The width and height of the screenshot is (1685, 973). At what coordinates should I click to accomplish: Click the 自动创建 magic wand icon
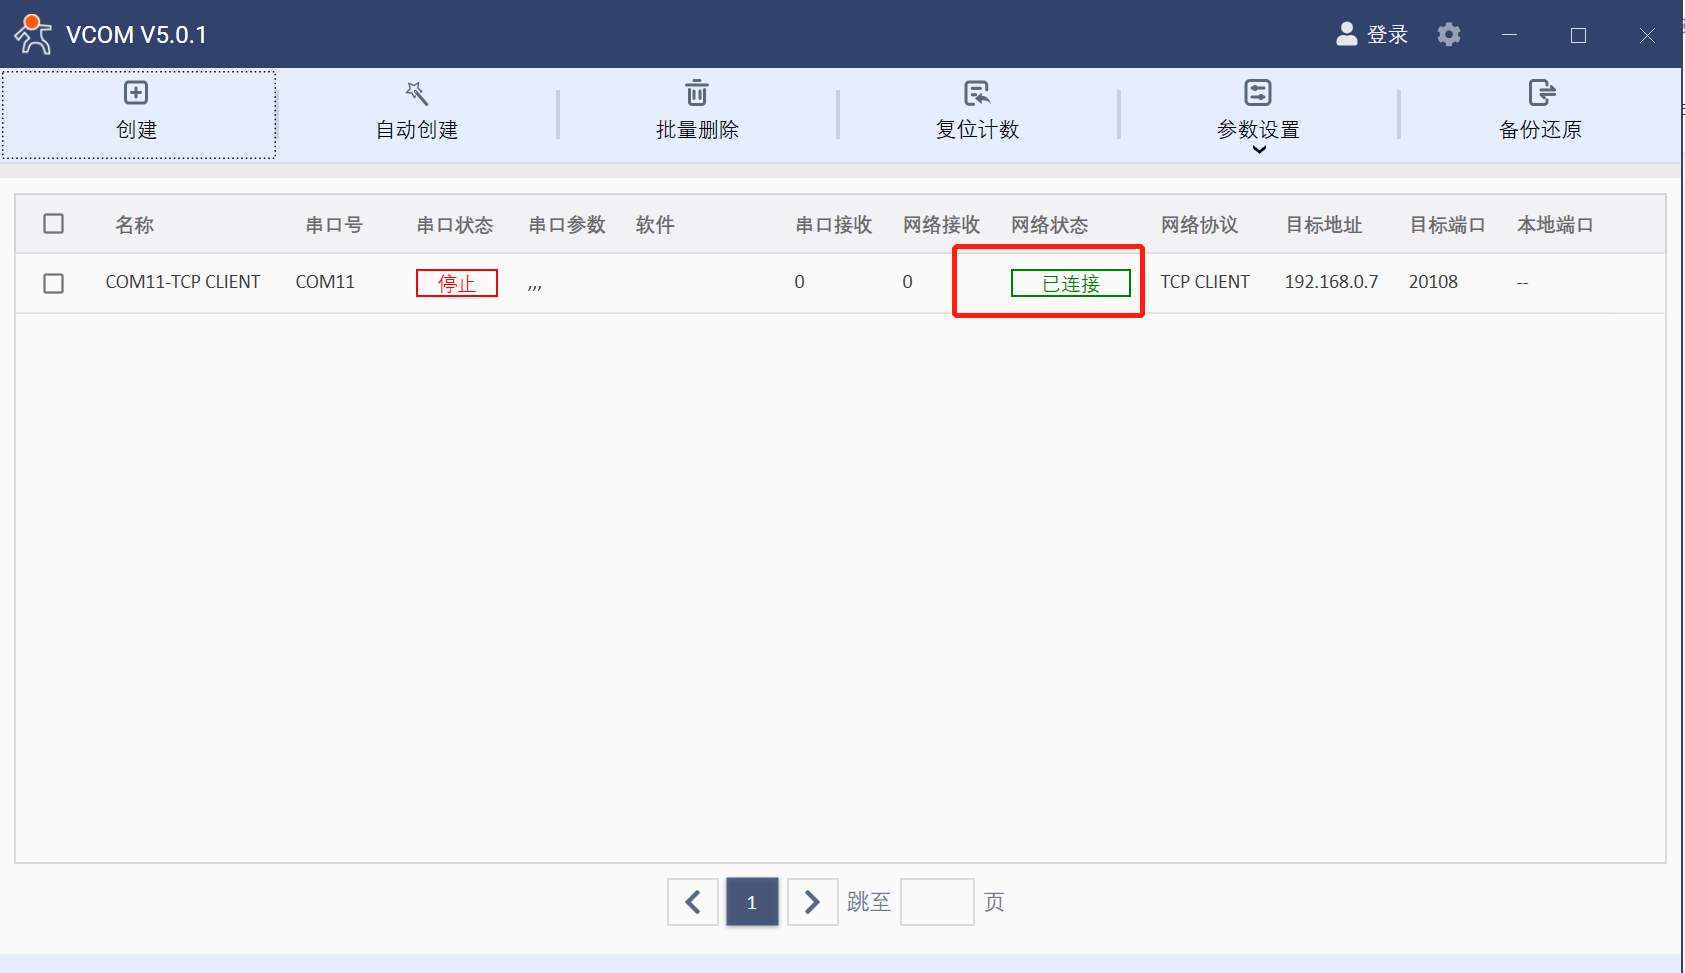(417, 93)
